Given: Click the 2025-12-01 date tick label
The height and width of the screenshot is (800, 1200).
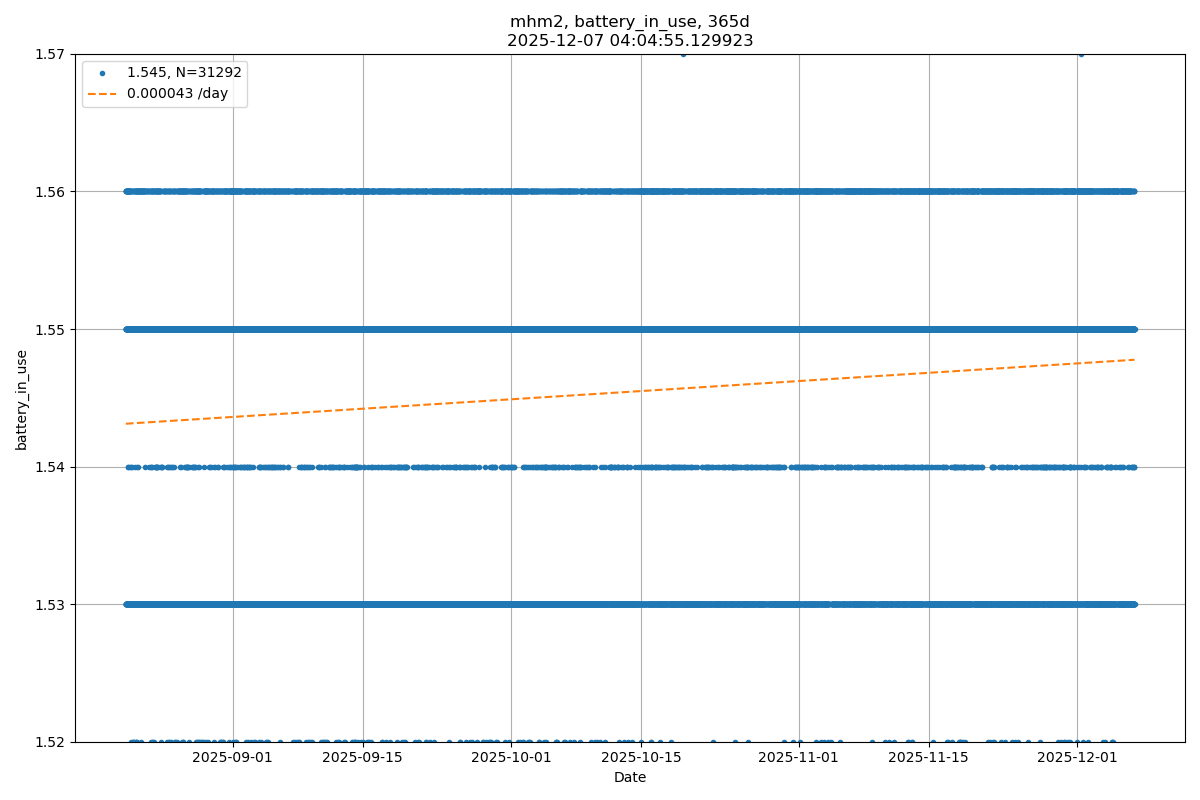Looking at the screenshot, I should [x=1077, y=758].
